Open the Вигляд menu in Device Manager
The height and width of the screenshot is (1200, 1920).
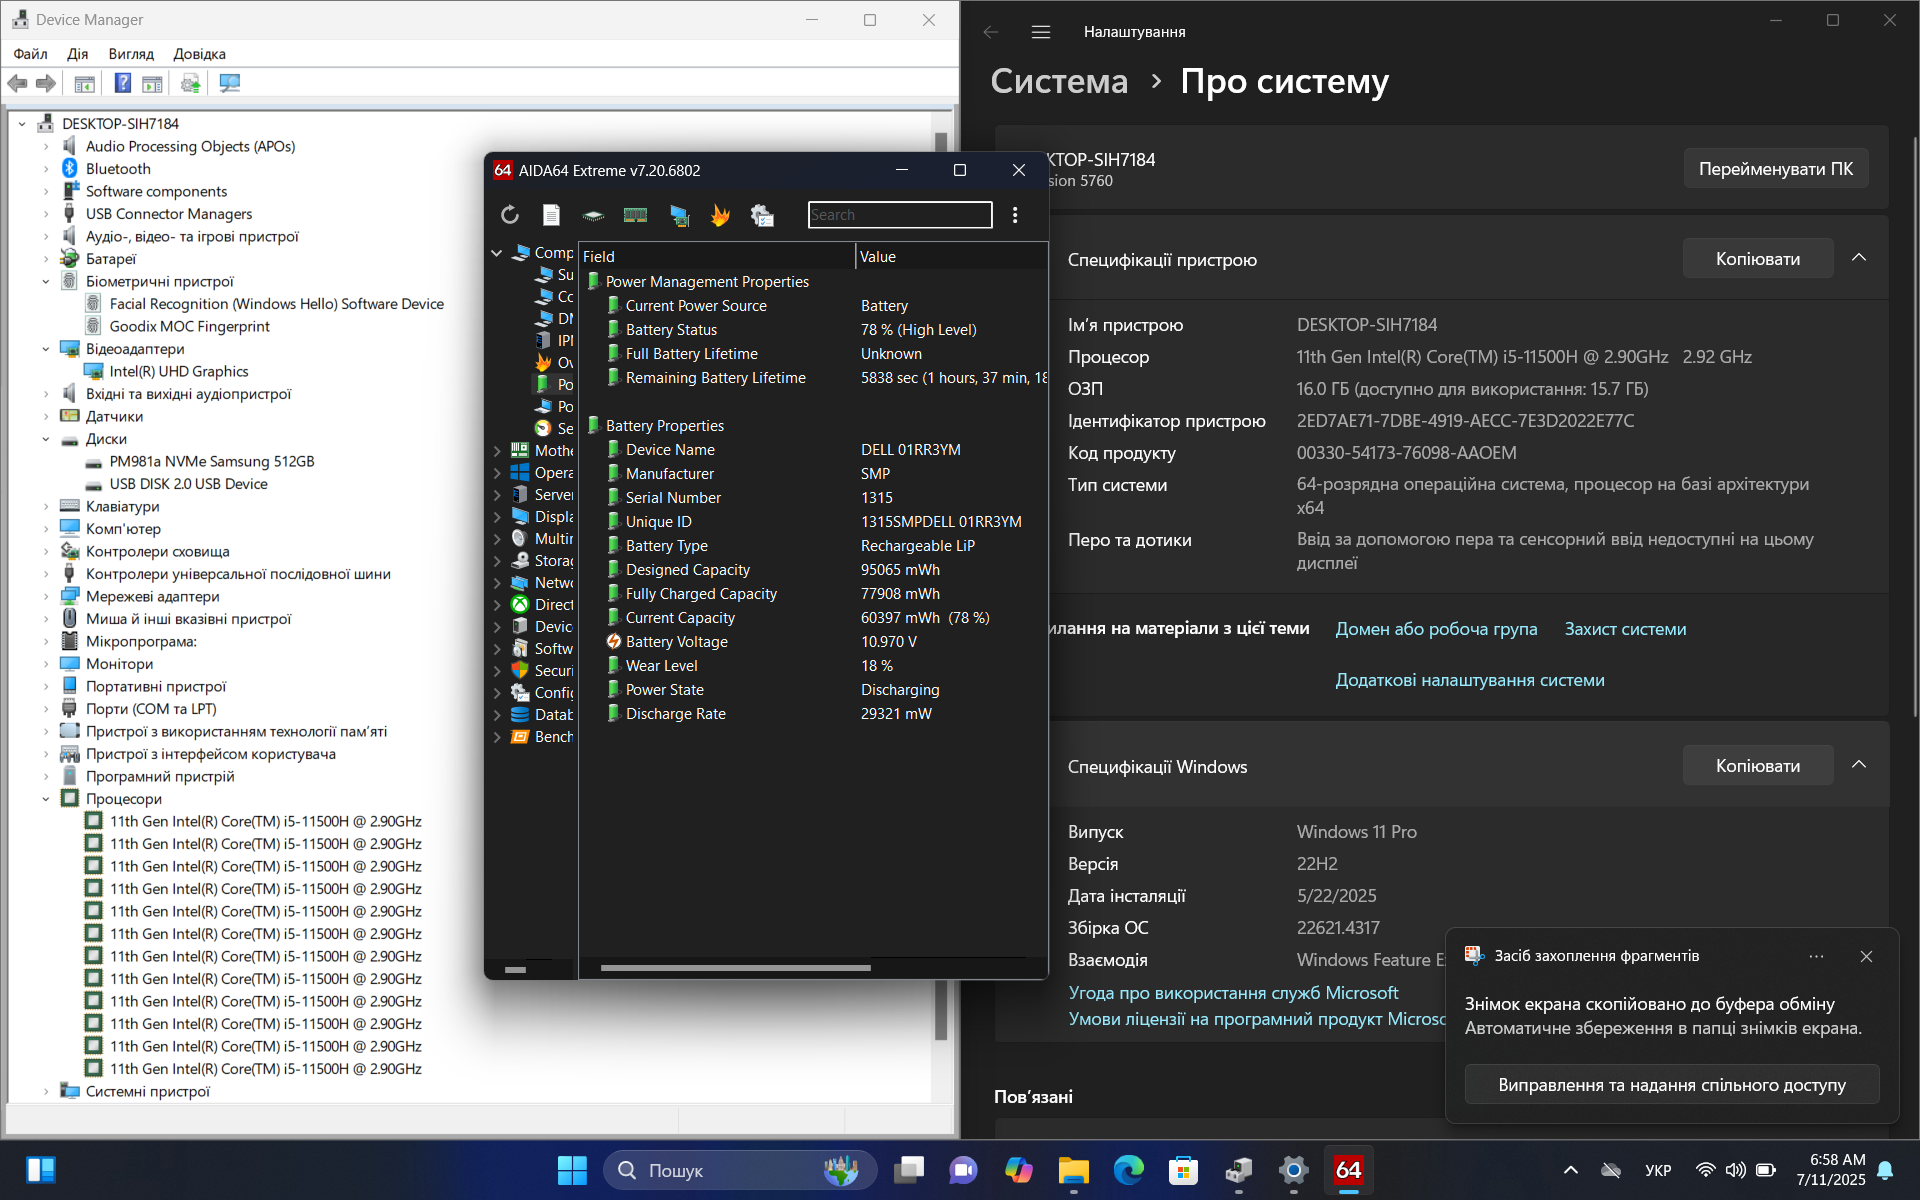pos(131,54)
